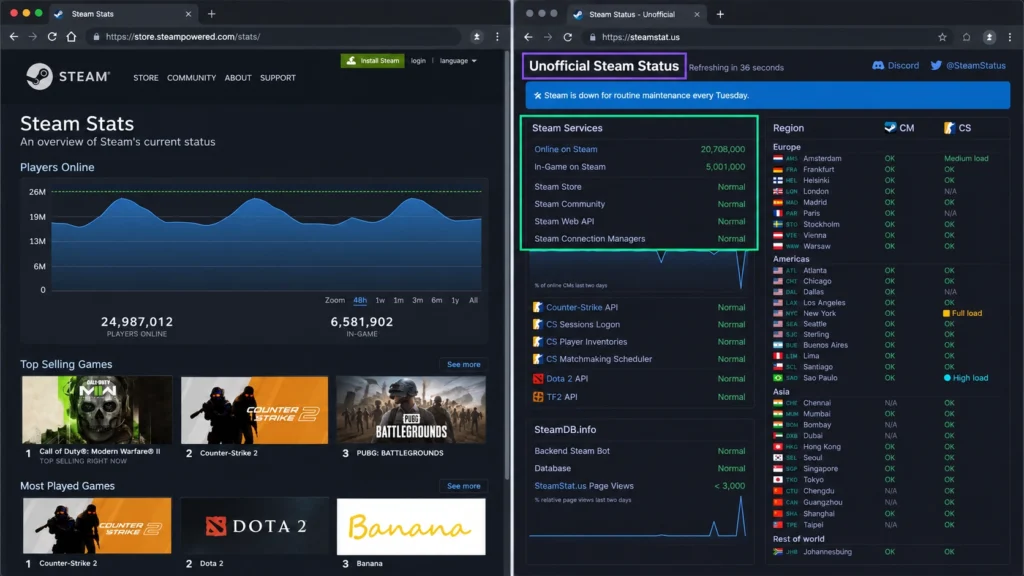Open Counter-Strike 2 top selling thumbnail

coord(255,410)
